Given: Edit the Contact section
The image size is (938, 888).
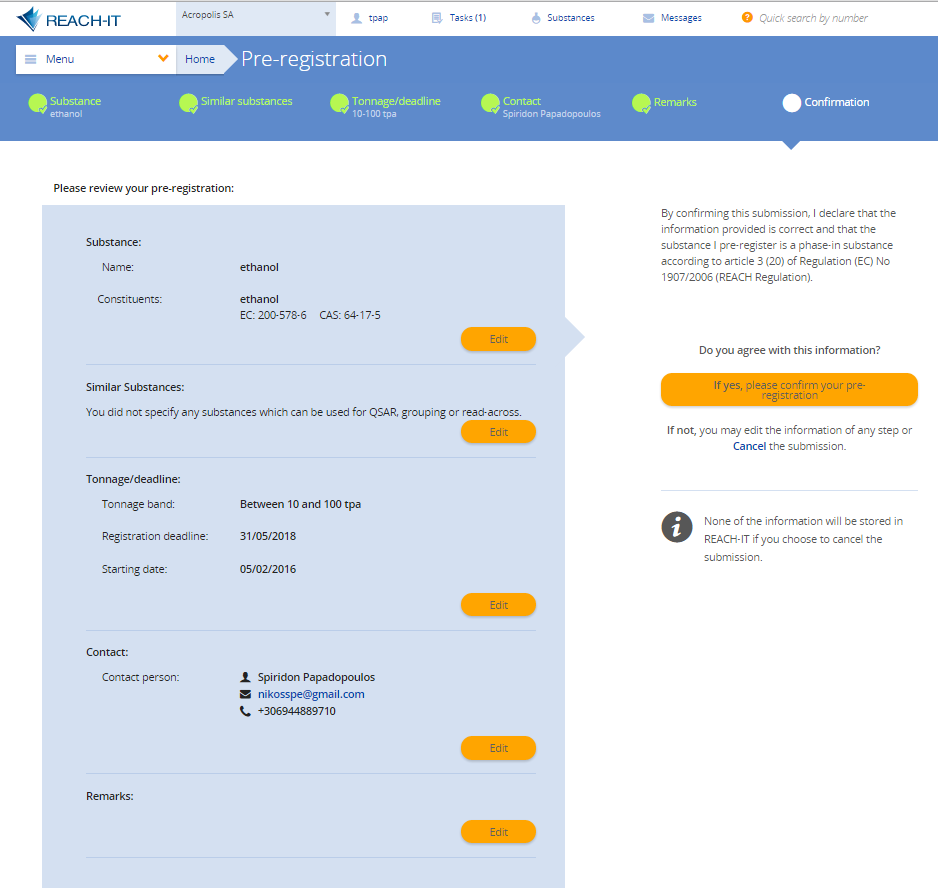Looking at the screenshot, I should [498, 748].
